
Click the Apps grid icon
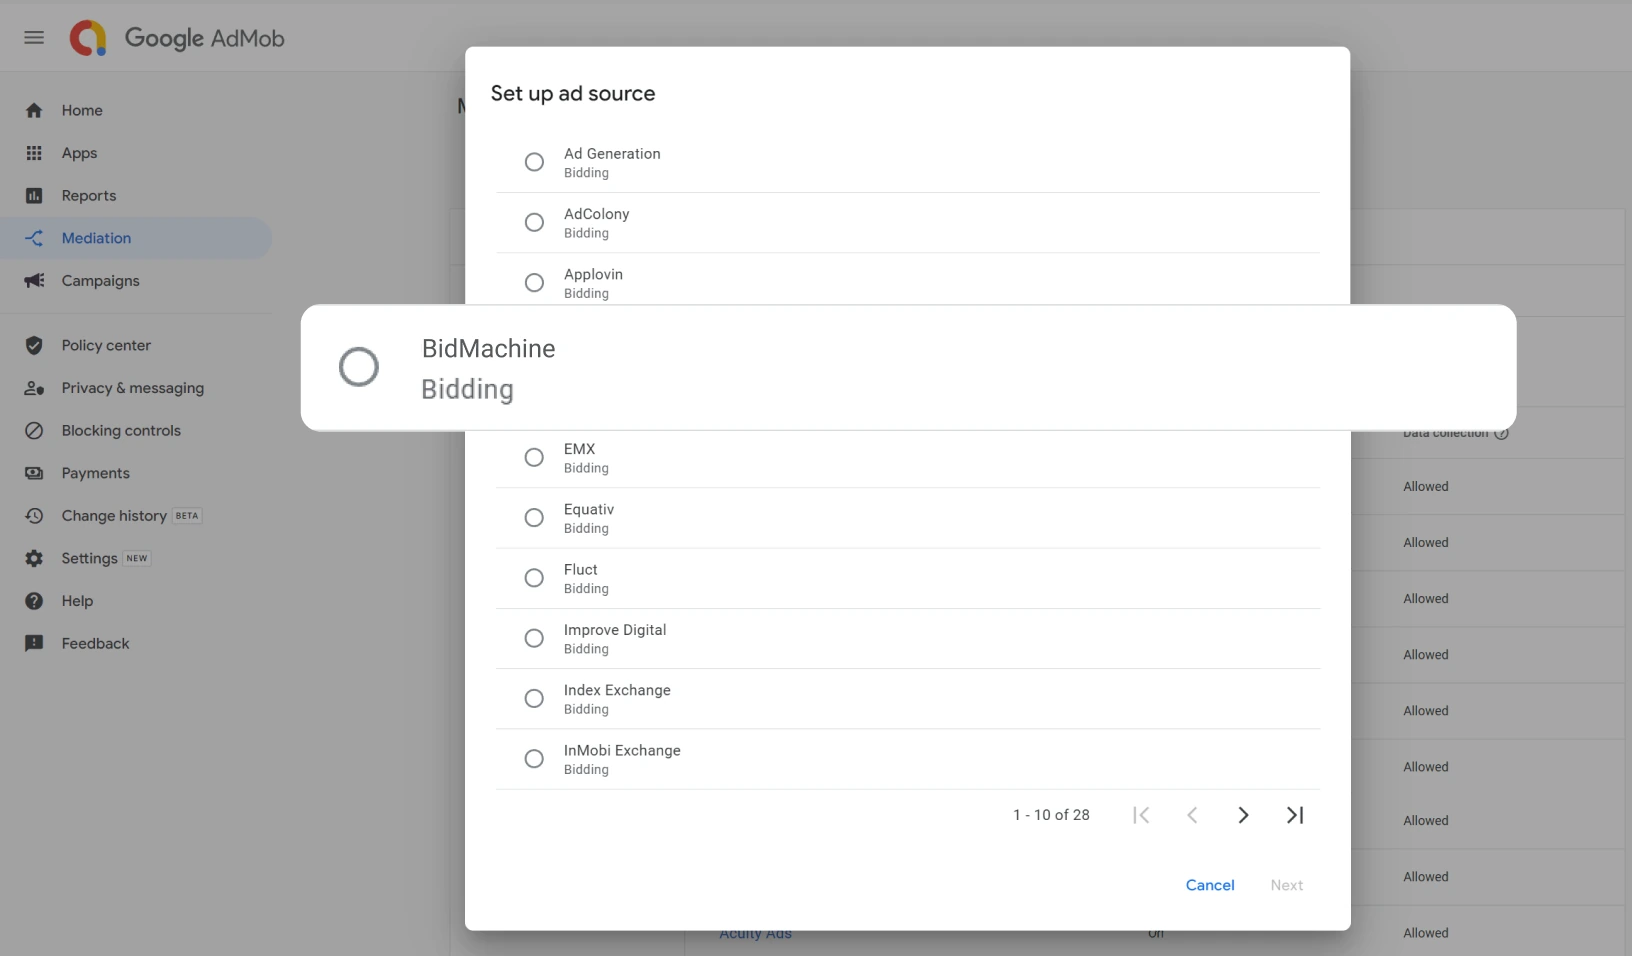coord(34,153)
